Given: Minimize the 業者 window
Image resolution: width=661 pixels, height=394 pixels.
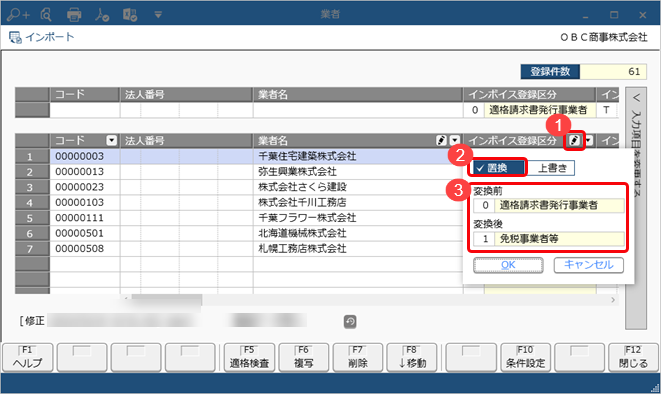Looking at the screenshot, I should 586,15.
